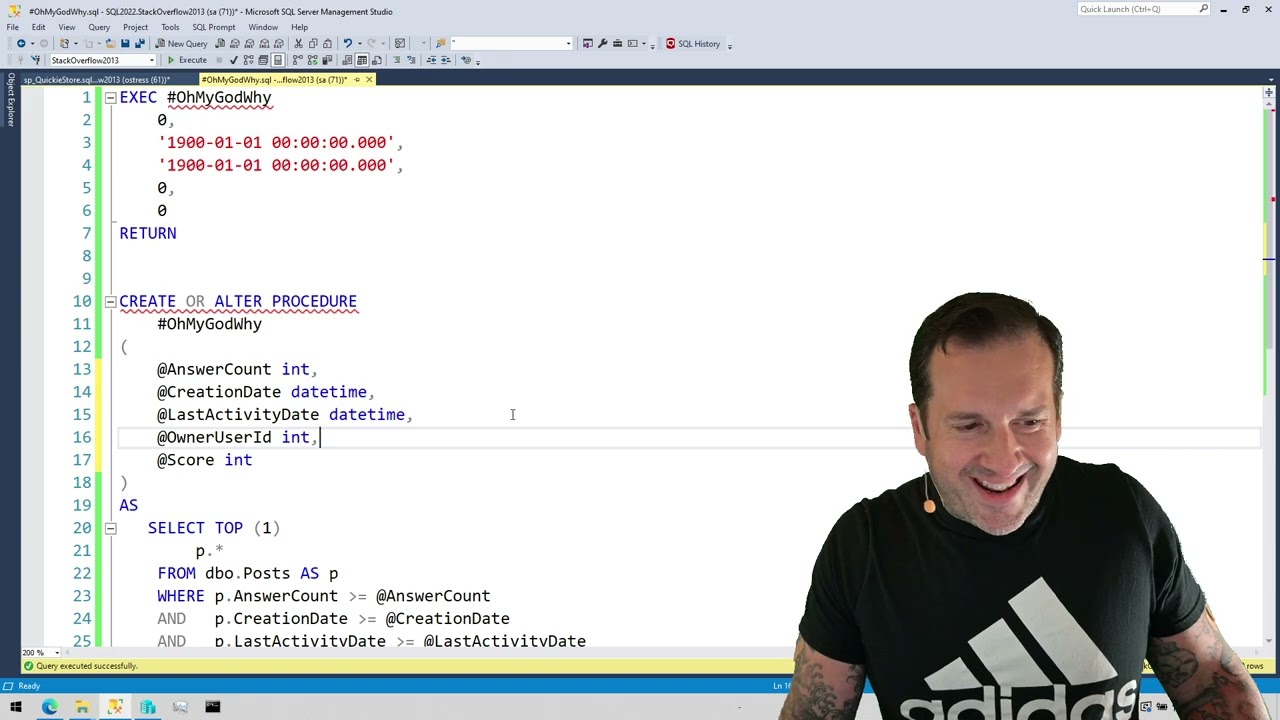The width and height of the screenshot is (1280, 720).
Task: Open File Explorer from the taskbar
Action: coord(82,707)
